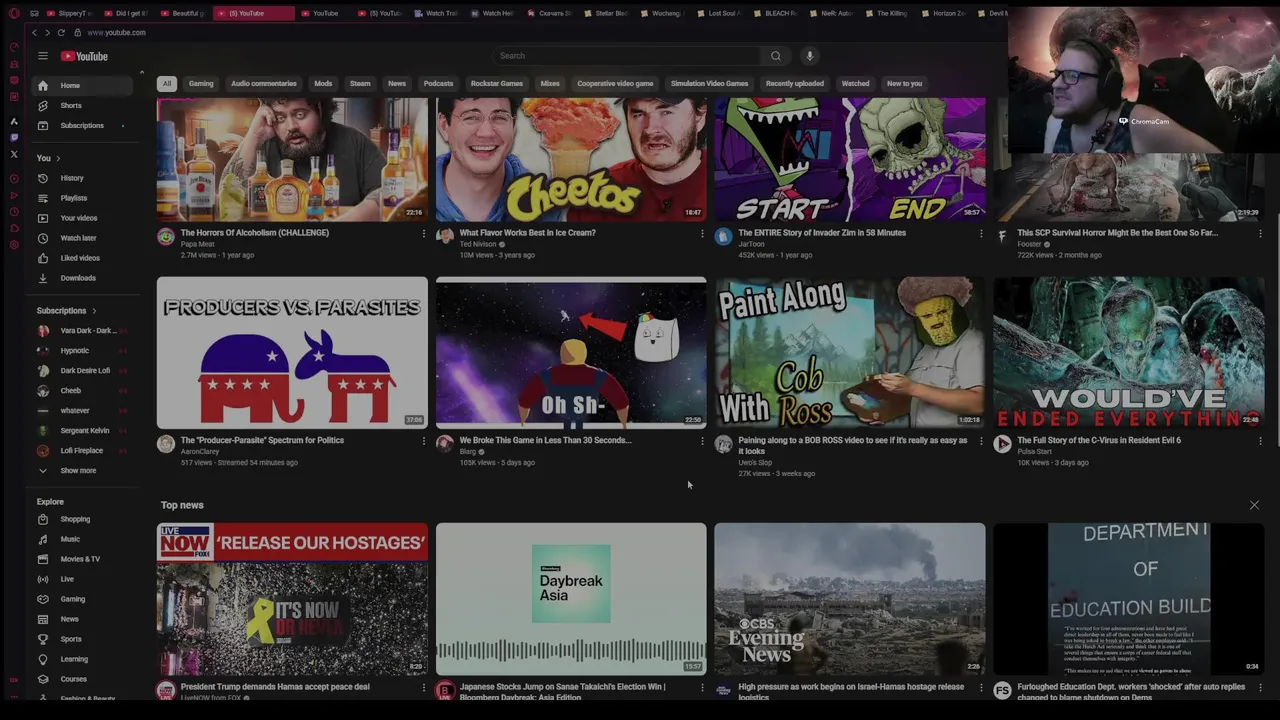Open AaronClarey channel name link
This screenshot has width=1280, height=720.
coord(200,452)
